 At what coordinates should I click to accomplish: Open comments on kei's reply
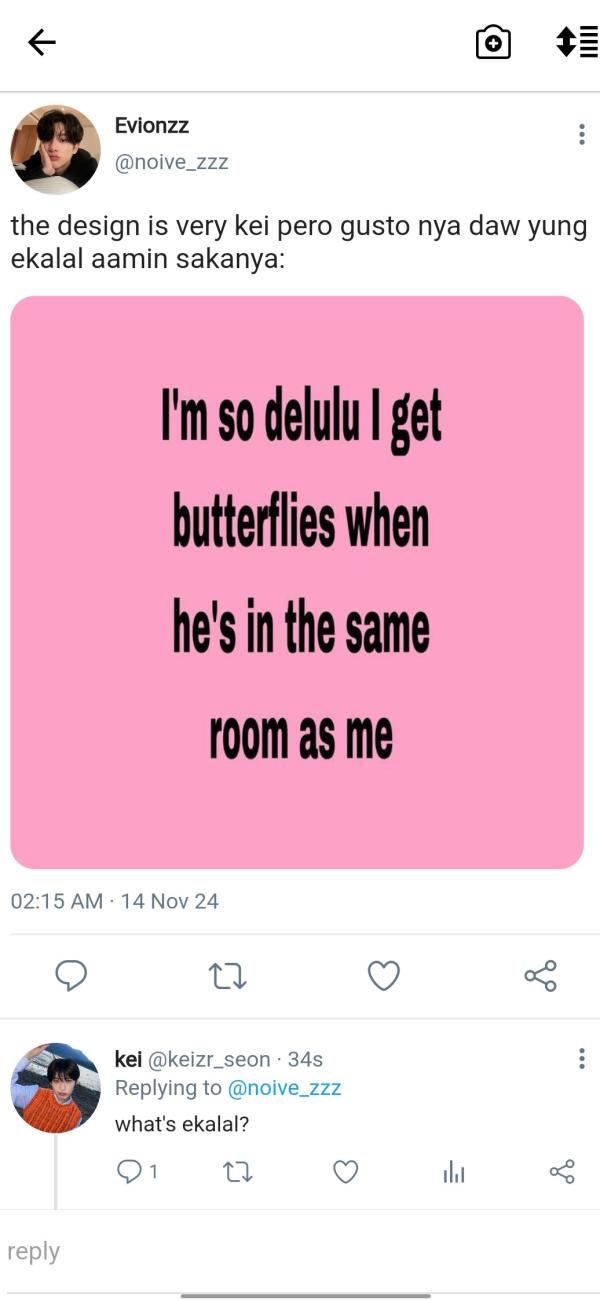pos(131,1172)
